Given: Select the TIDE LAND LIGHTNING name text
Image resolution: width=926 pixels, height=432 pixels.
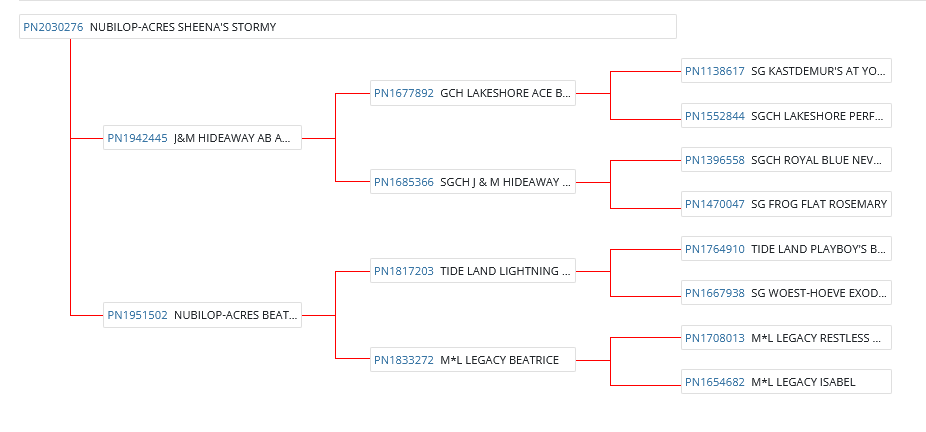Looking at the screenshot, I should pos(505,270).
